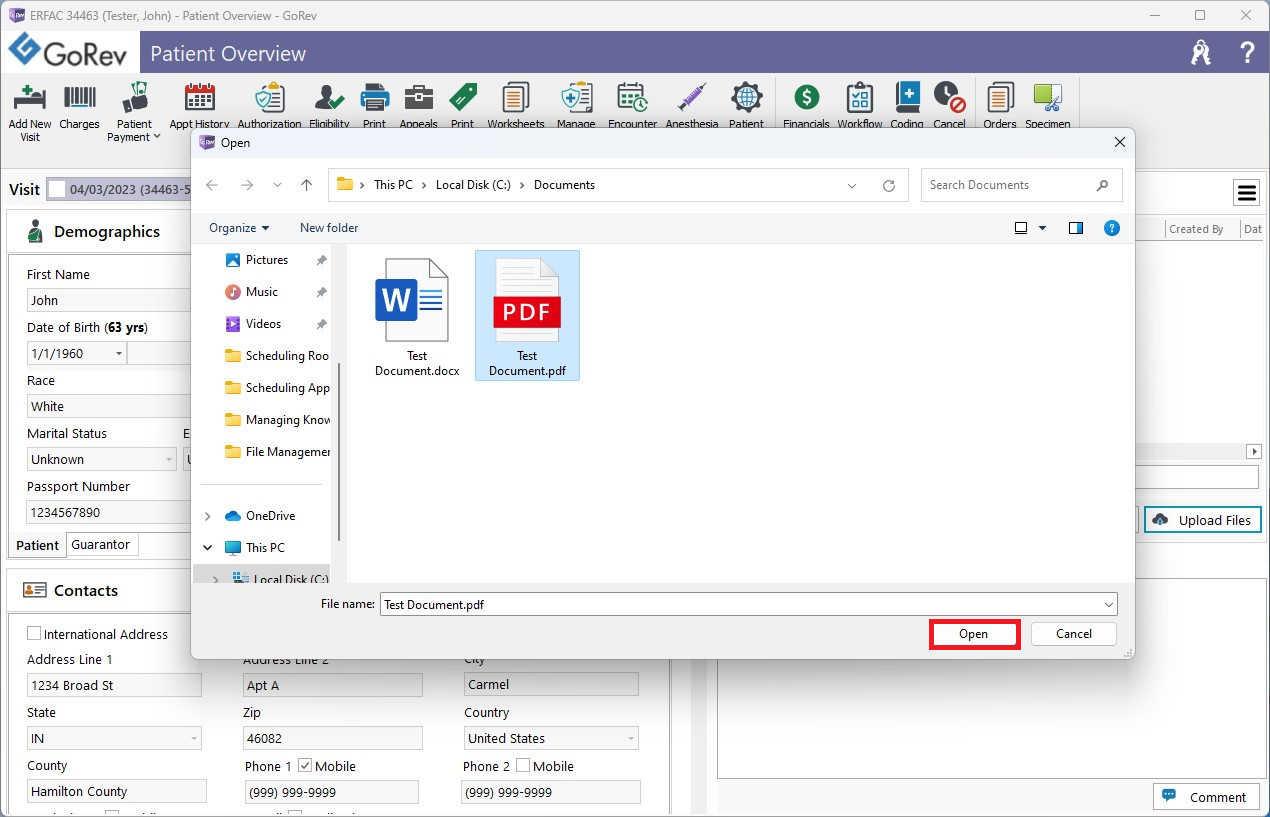This screenshot has width=1270, height=817.
Task: Open GoRev help question mark
Action: [1247, 53]
